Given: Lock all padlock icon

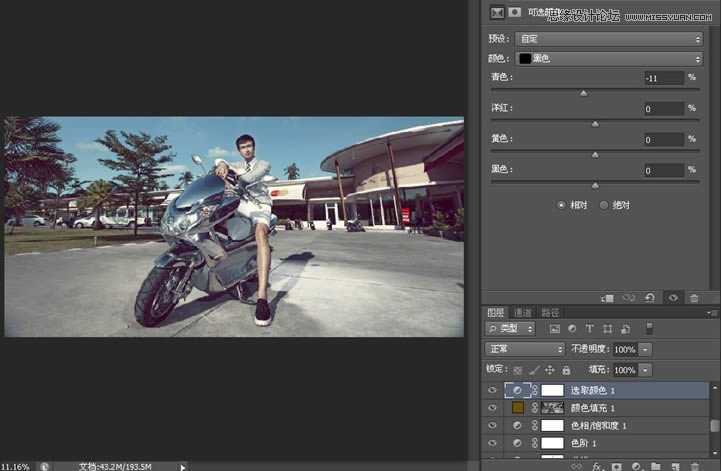Looking at the screenshot, I should [x=566, y=370].
